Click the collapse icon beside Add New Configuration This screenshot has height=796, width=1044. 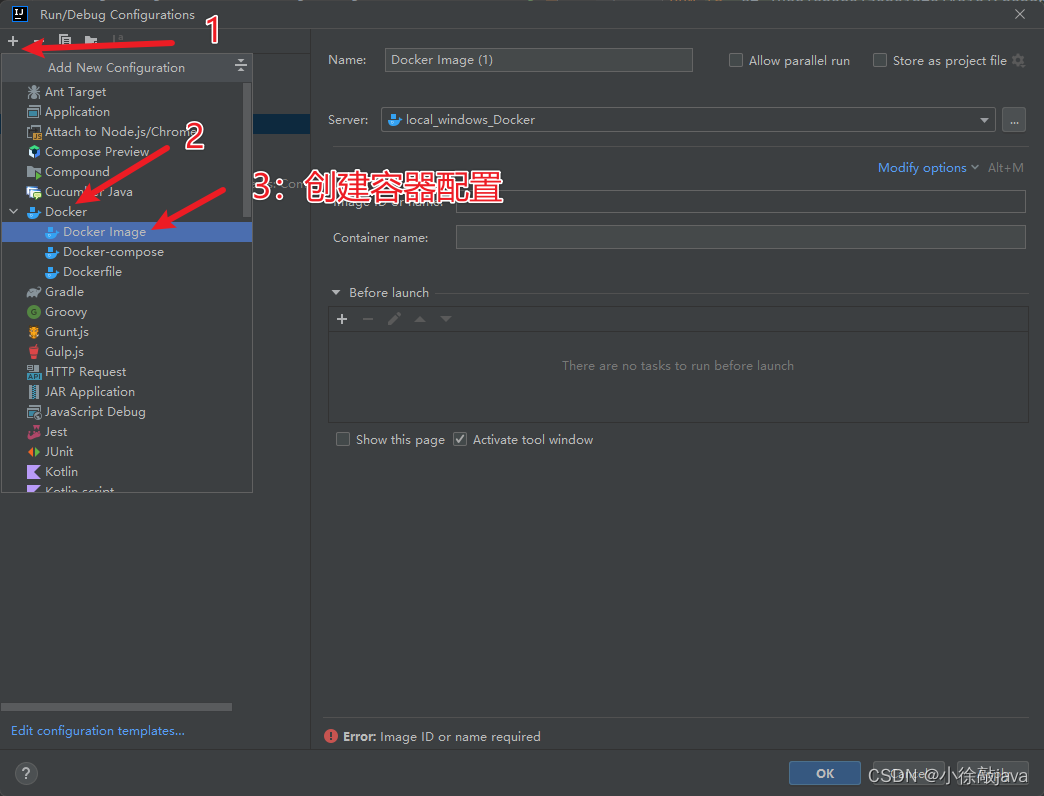coord(241,66)
